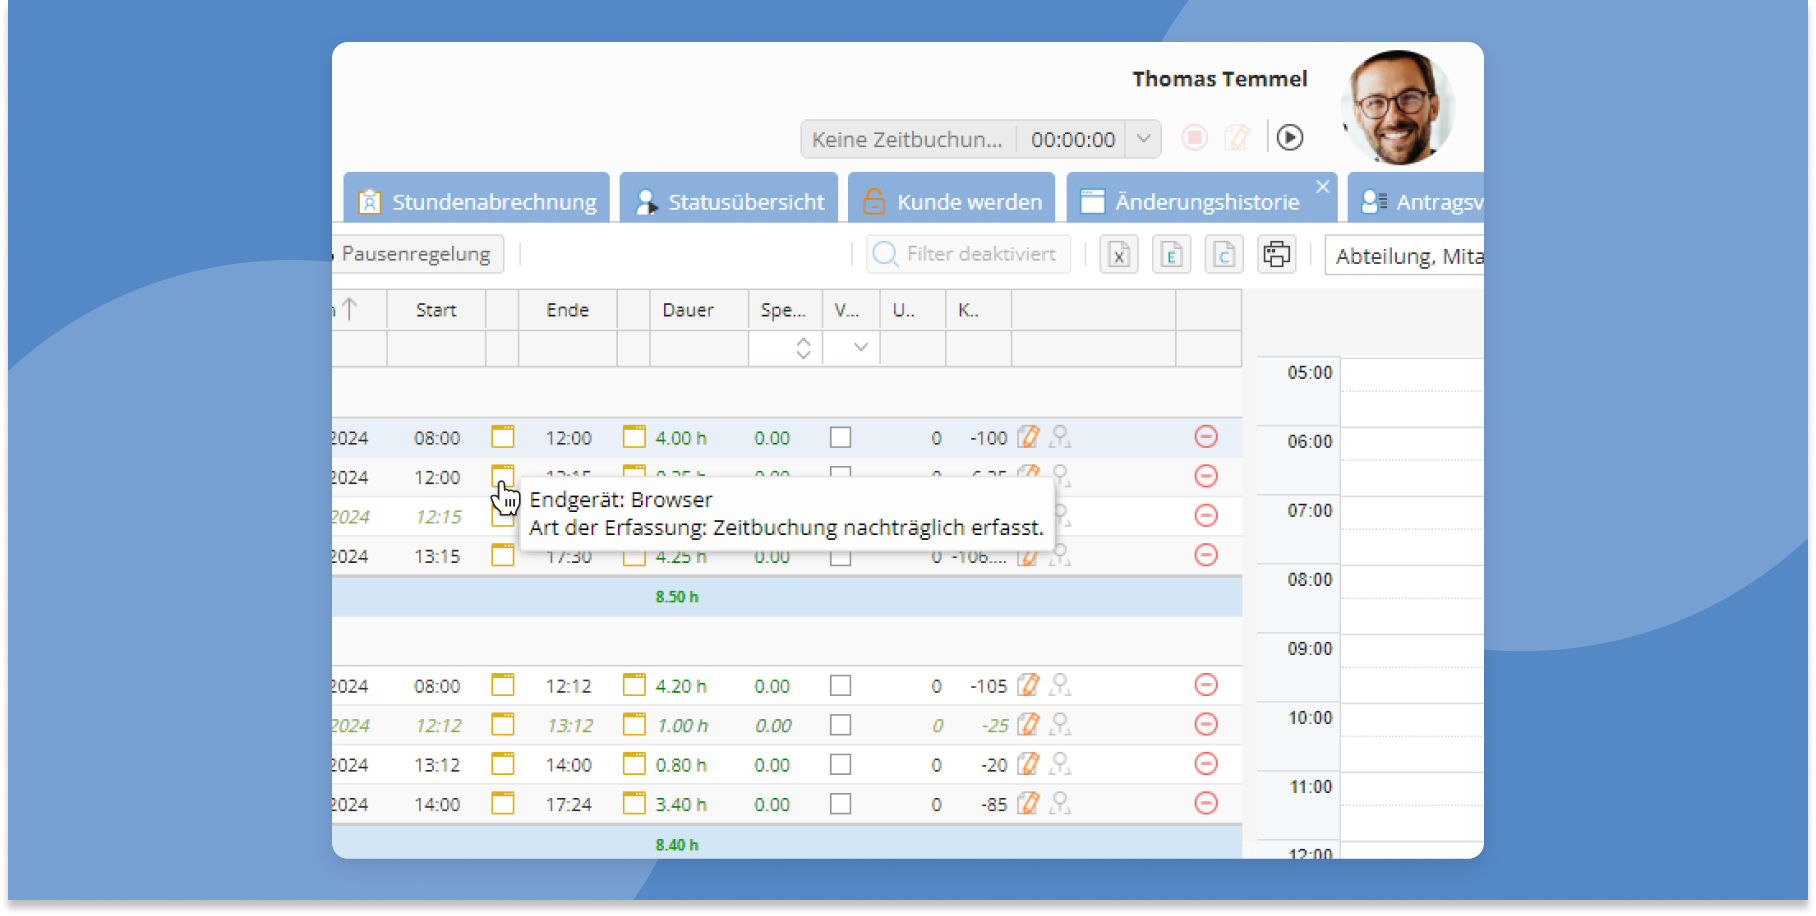The image size is (1816, 916).
Task: Export the table using the E file icon
Action: pyautogui.click(x=1171, y=255)
